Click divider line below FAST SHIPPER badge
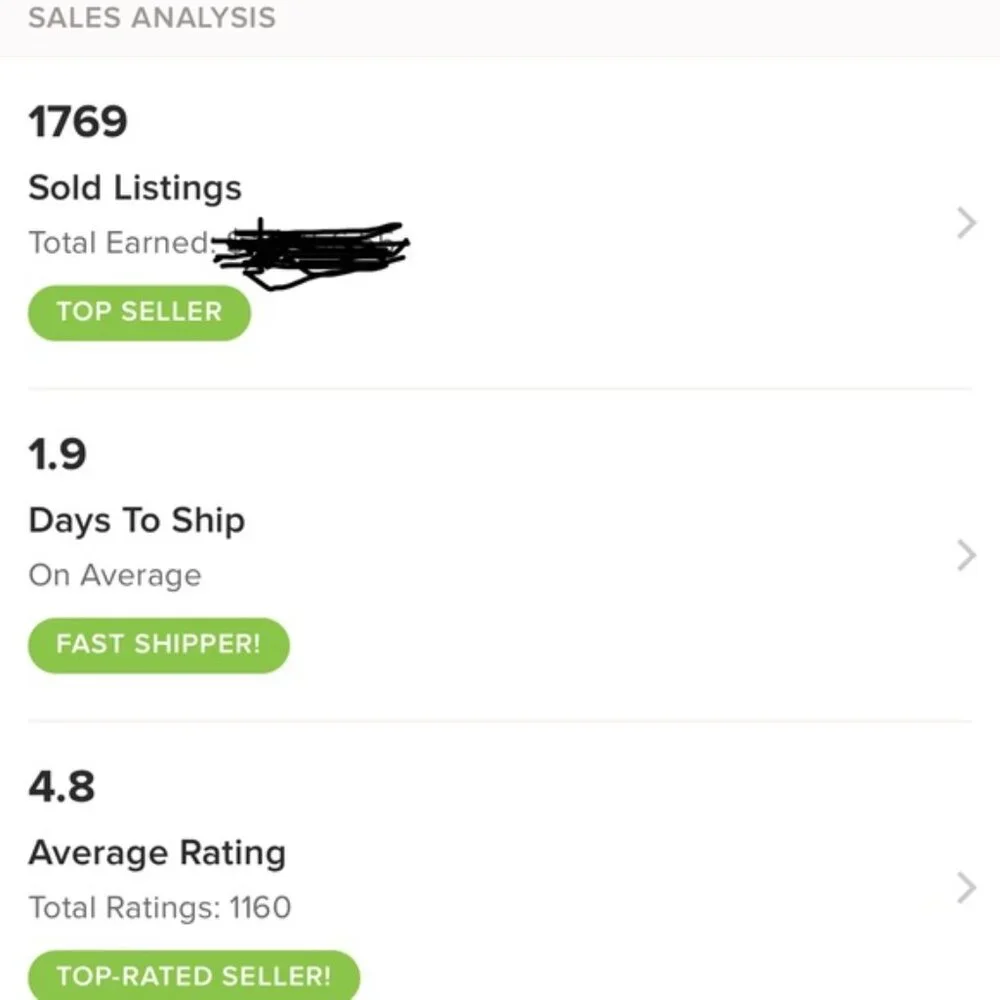 pos(500,721)
